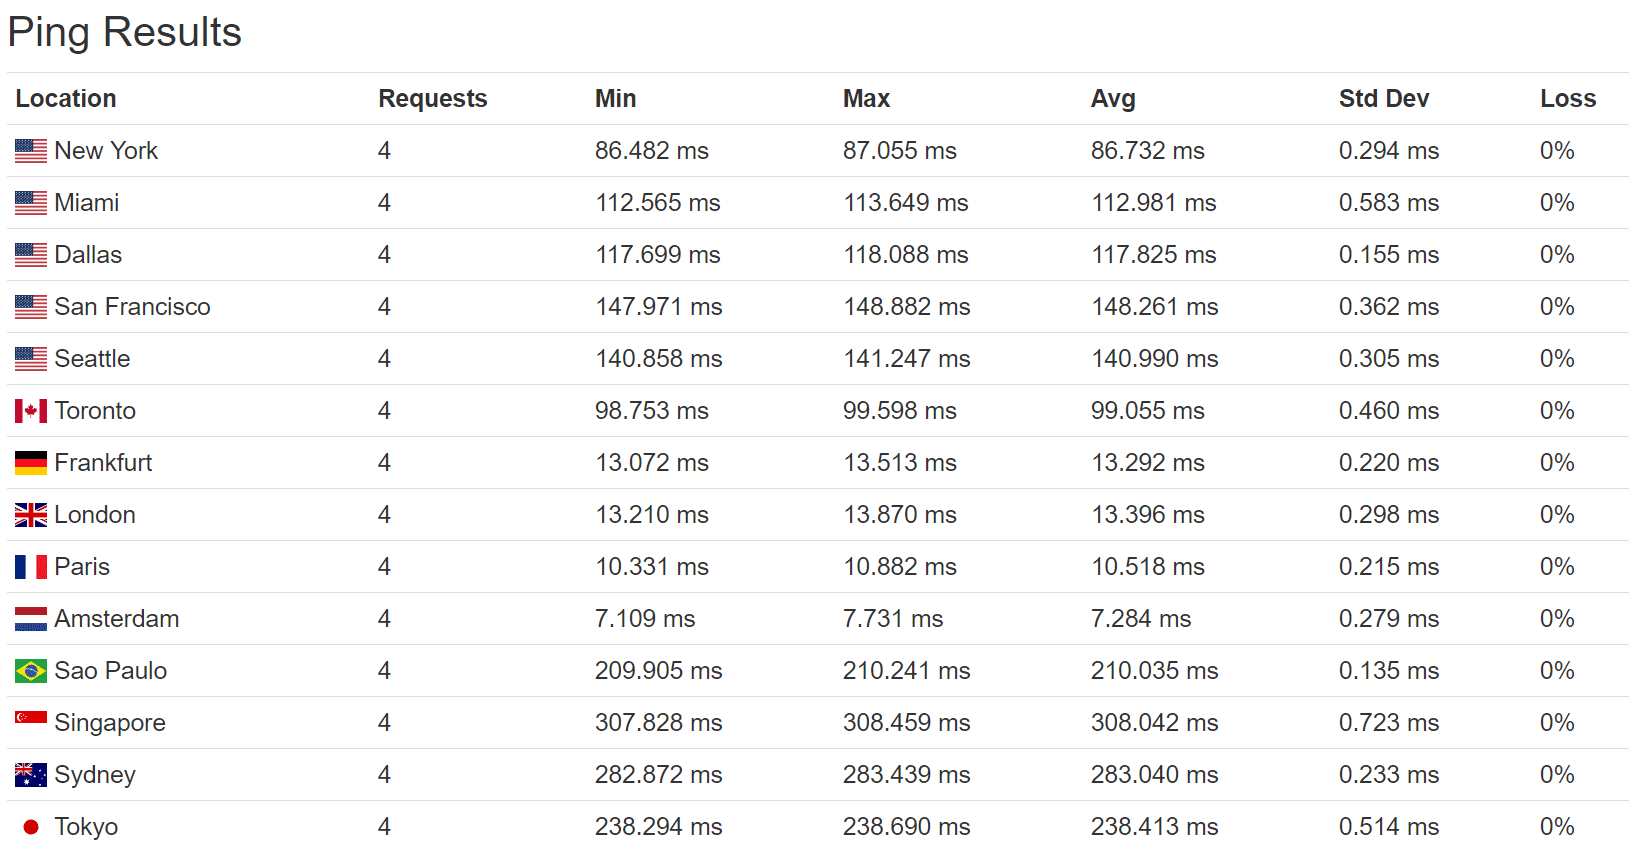Click the Japanese flag next to Tokyo

point(31,827)
